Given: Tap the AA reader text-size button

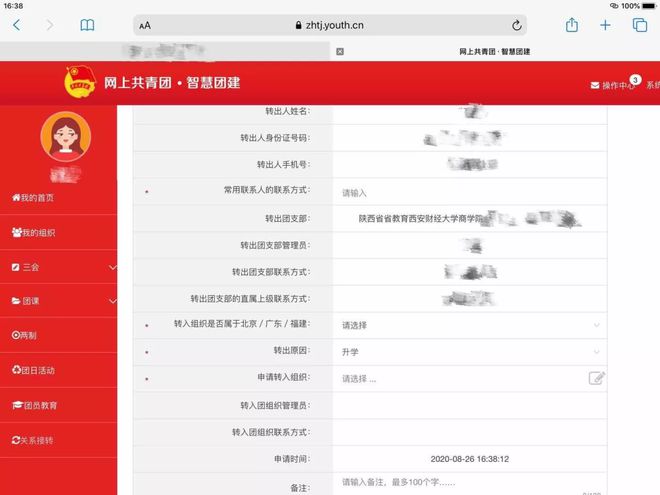Looking at the screenshot, I should tap(145, 26).
